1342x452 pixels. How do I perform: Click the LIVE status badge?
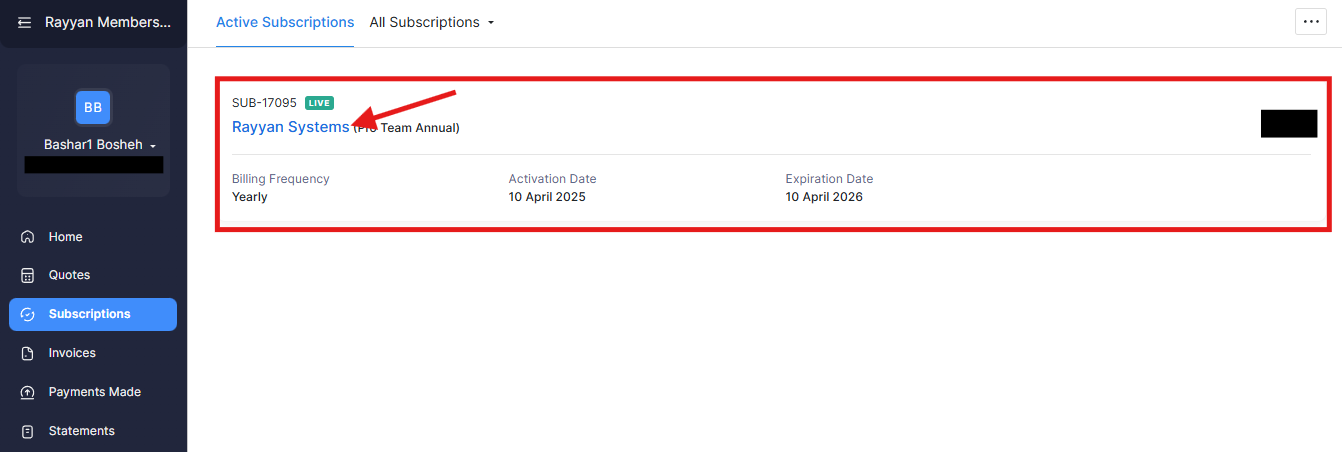(x=319, y=103)
